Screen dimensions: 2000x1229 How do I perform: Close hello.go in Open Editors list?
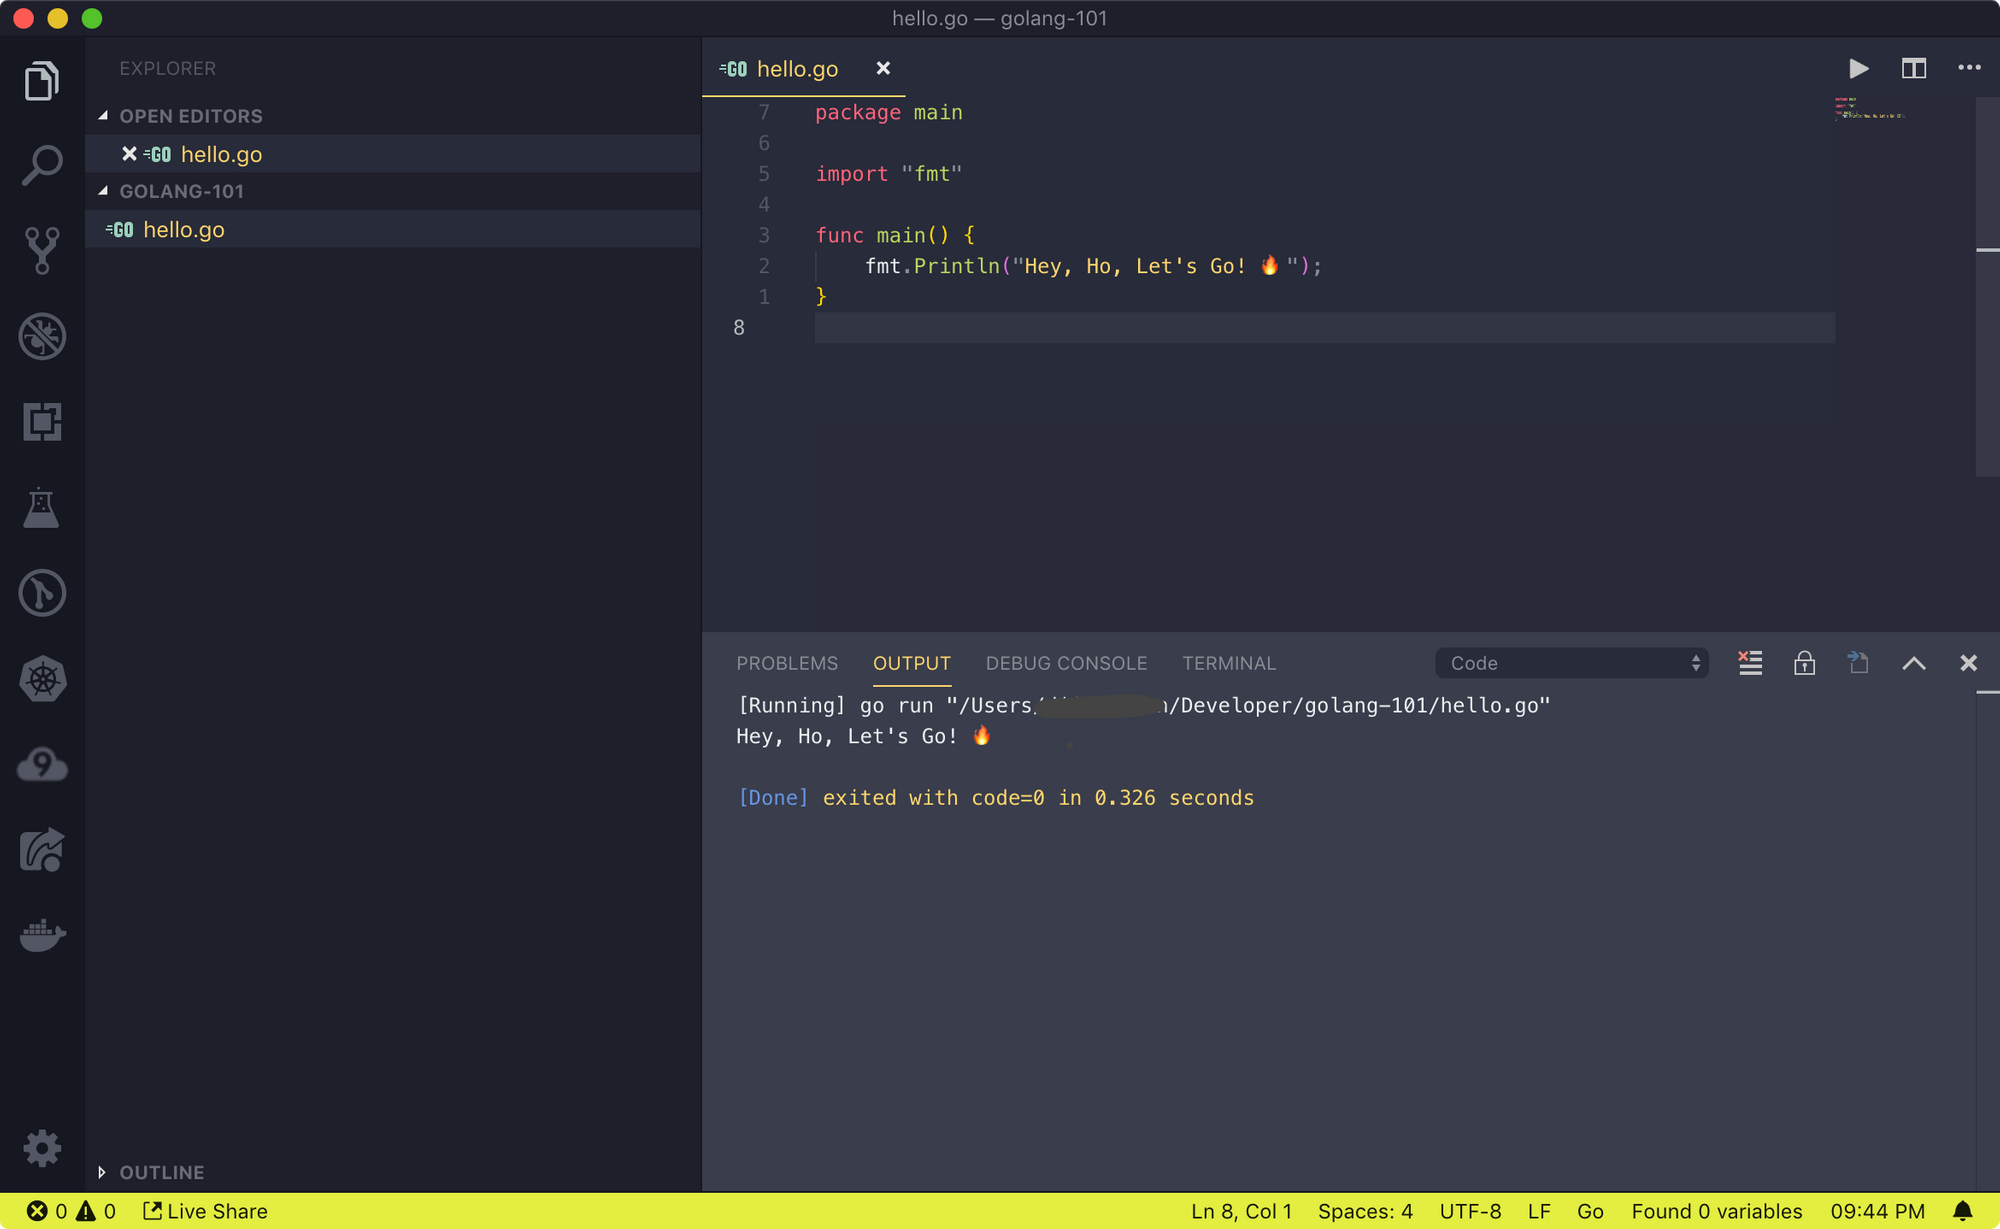click(129, 154)
